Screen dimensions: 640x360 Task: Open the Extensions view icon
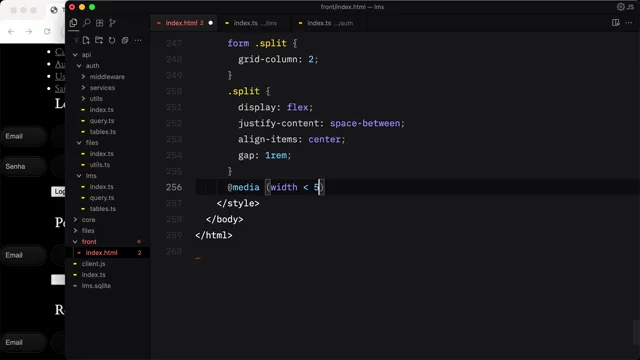coord(99,23)
